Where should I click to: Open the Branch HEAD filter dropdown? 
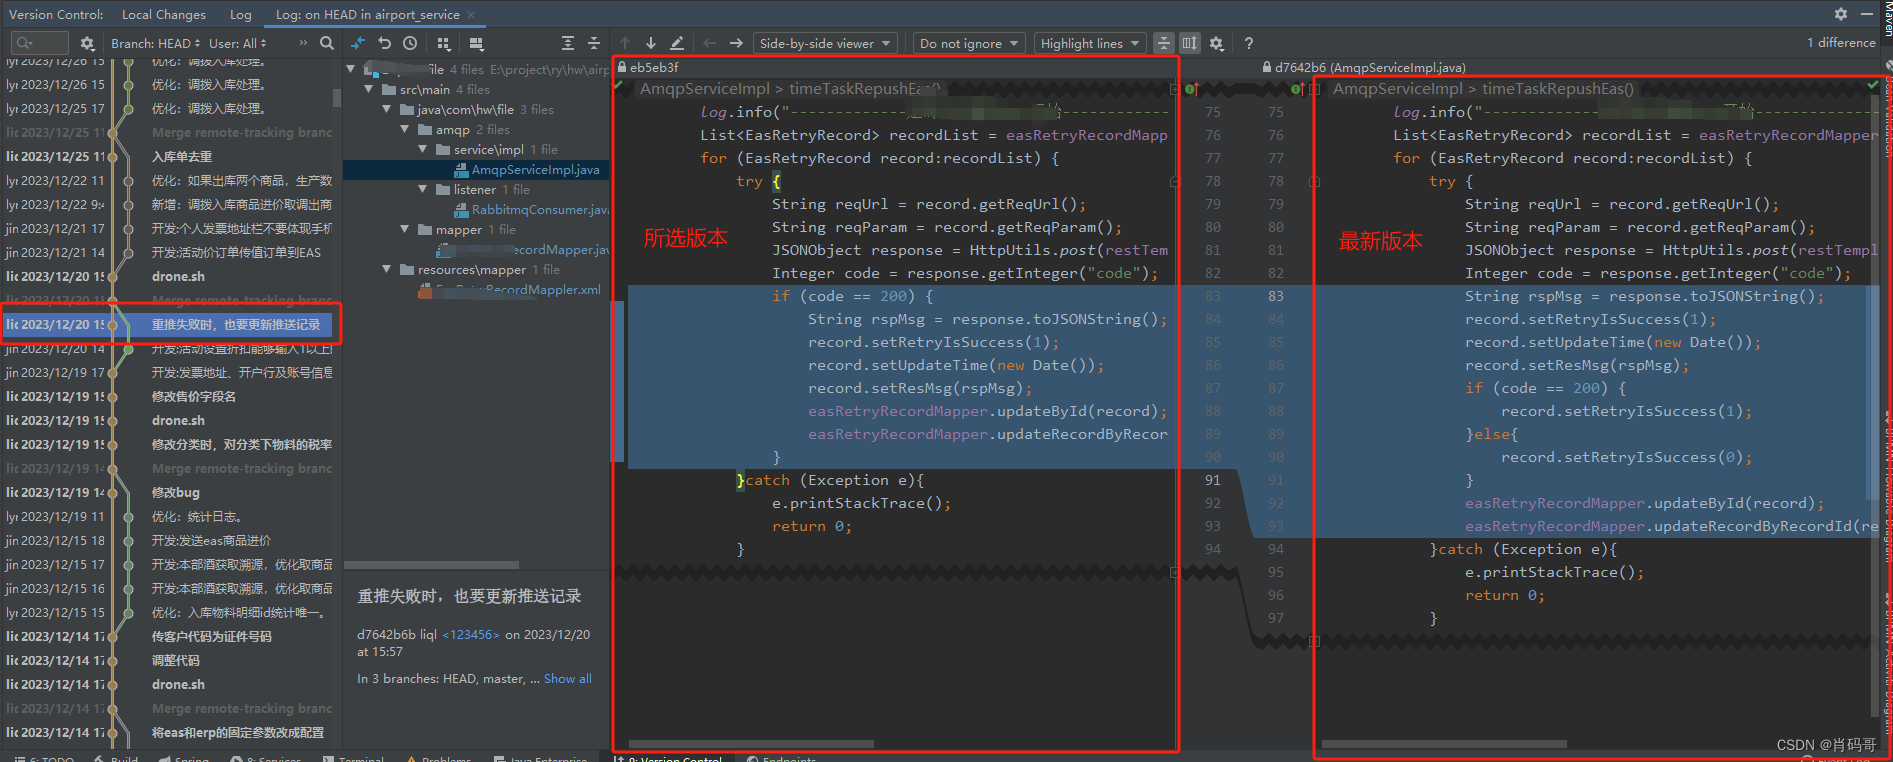tap(154, 43)
